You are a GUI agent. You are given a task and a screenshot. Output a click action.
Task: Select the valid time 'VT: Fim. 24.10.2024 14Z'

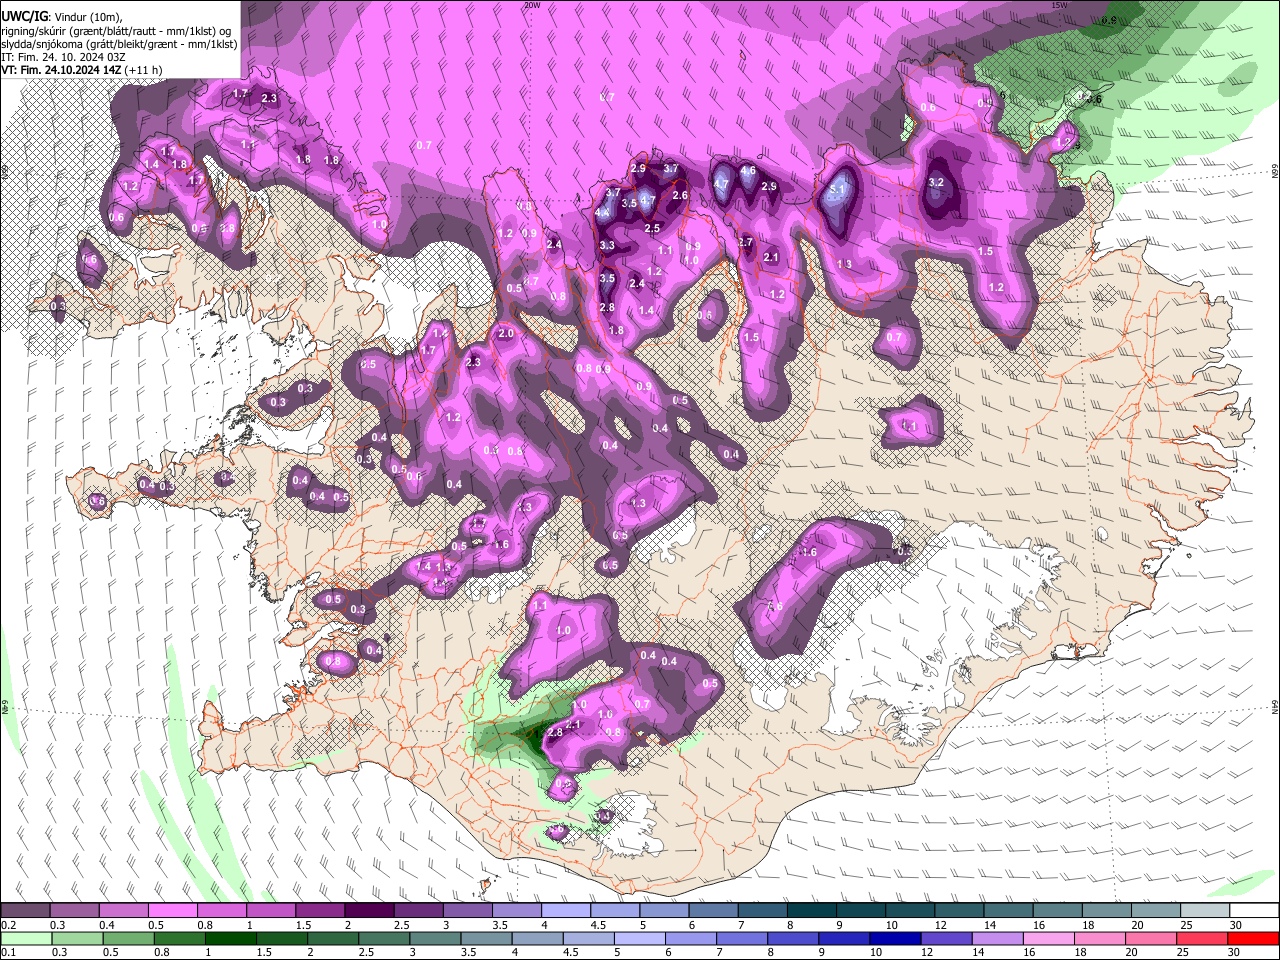(x=61, y=70)
